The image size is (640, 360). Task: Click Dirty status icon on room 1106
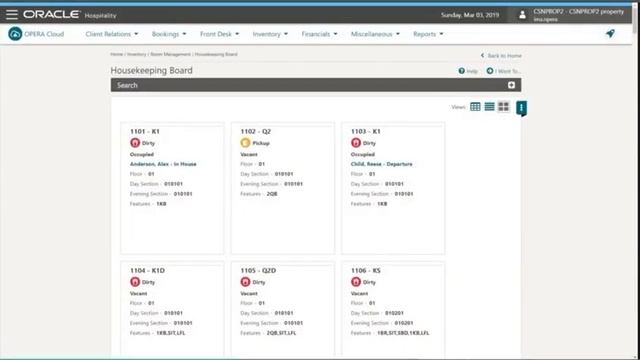coord(356,282)
